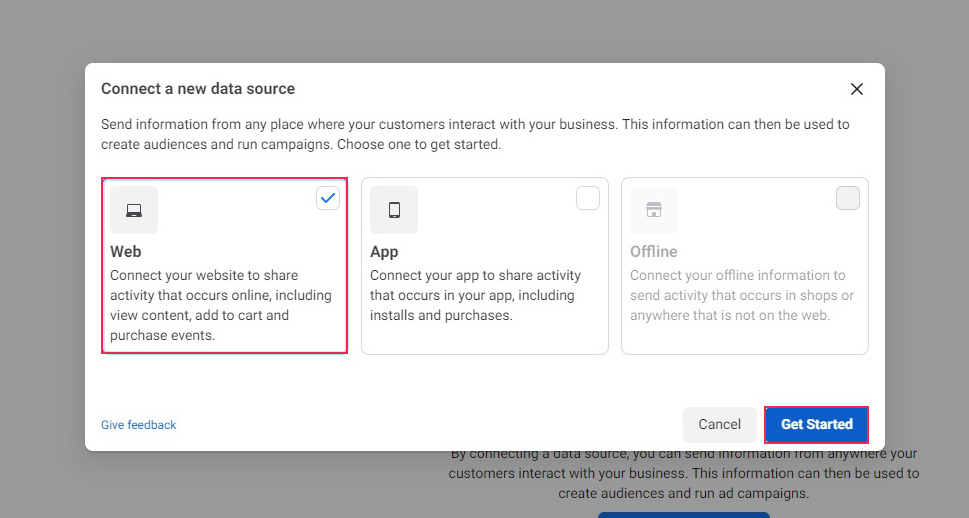Click the laptop icon on Web card
The image size is (969, 518).
[x=134, y=210]
